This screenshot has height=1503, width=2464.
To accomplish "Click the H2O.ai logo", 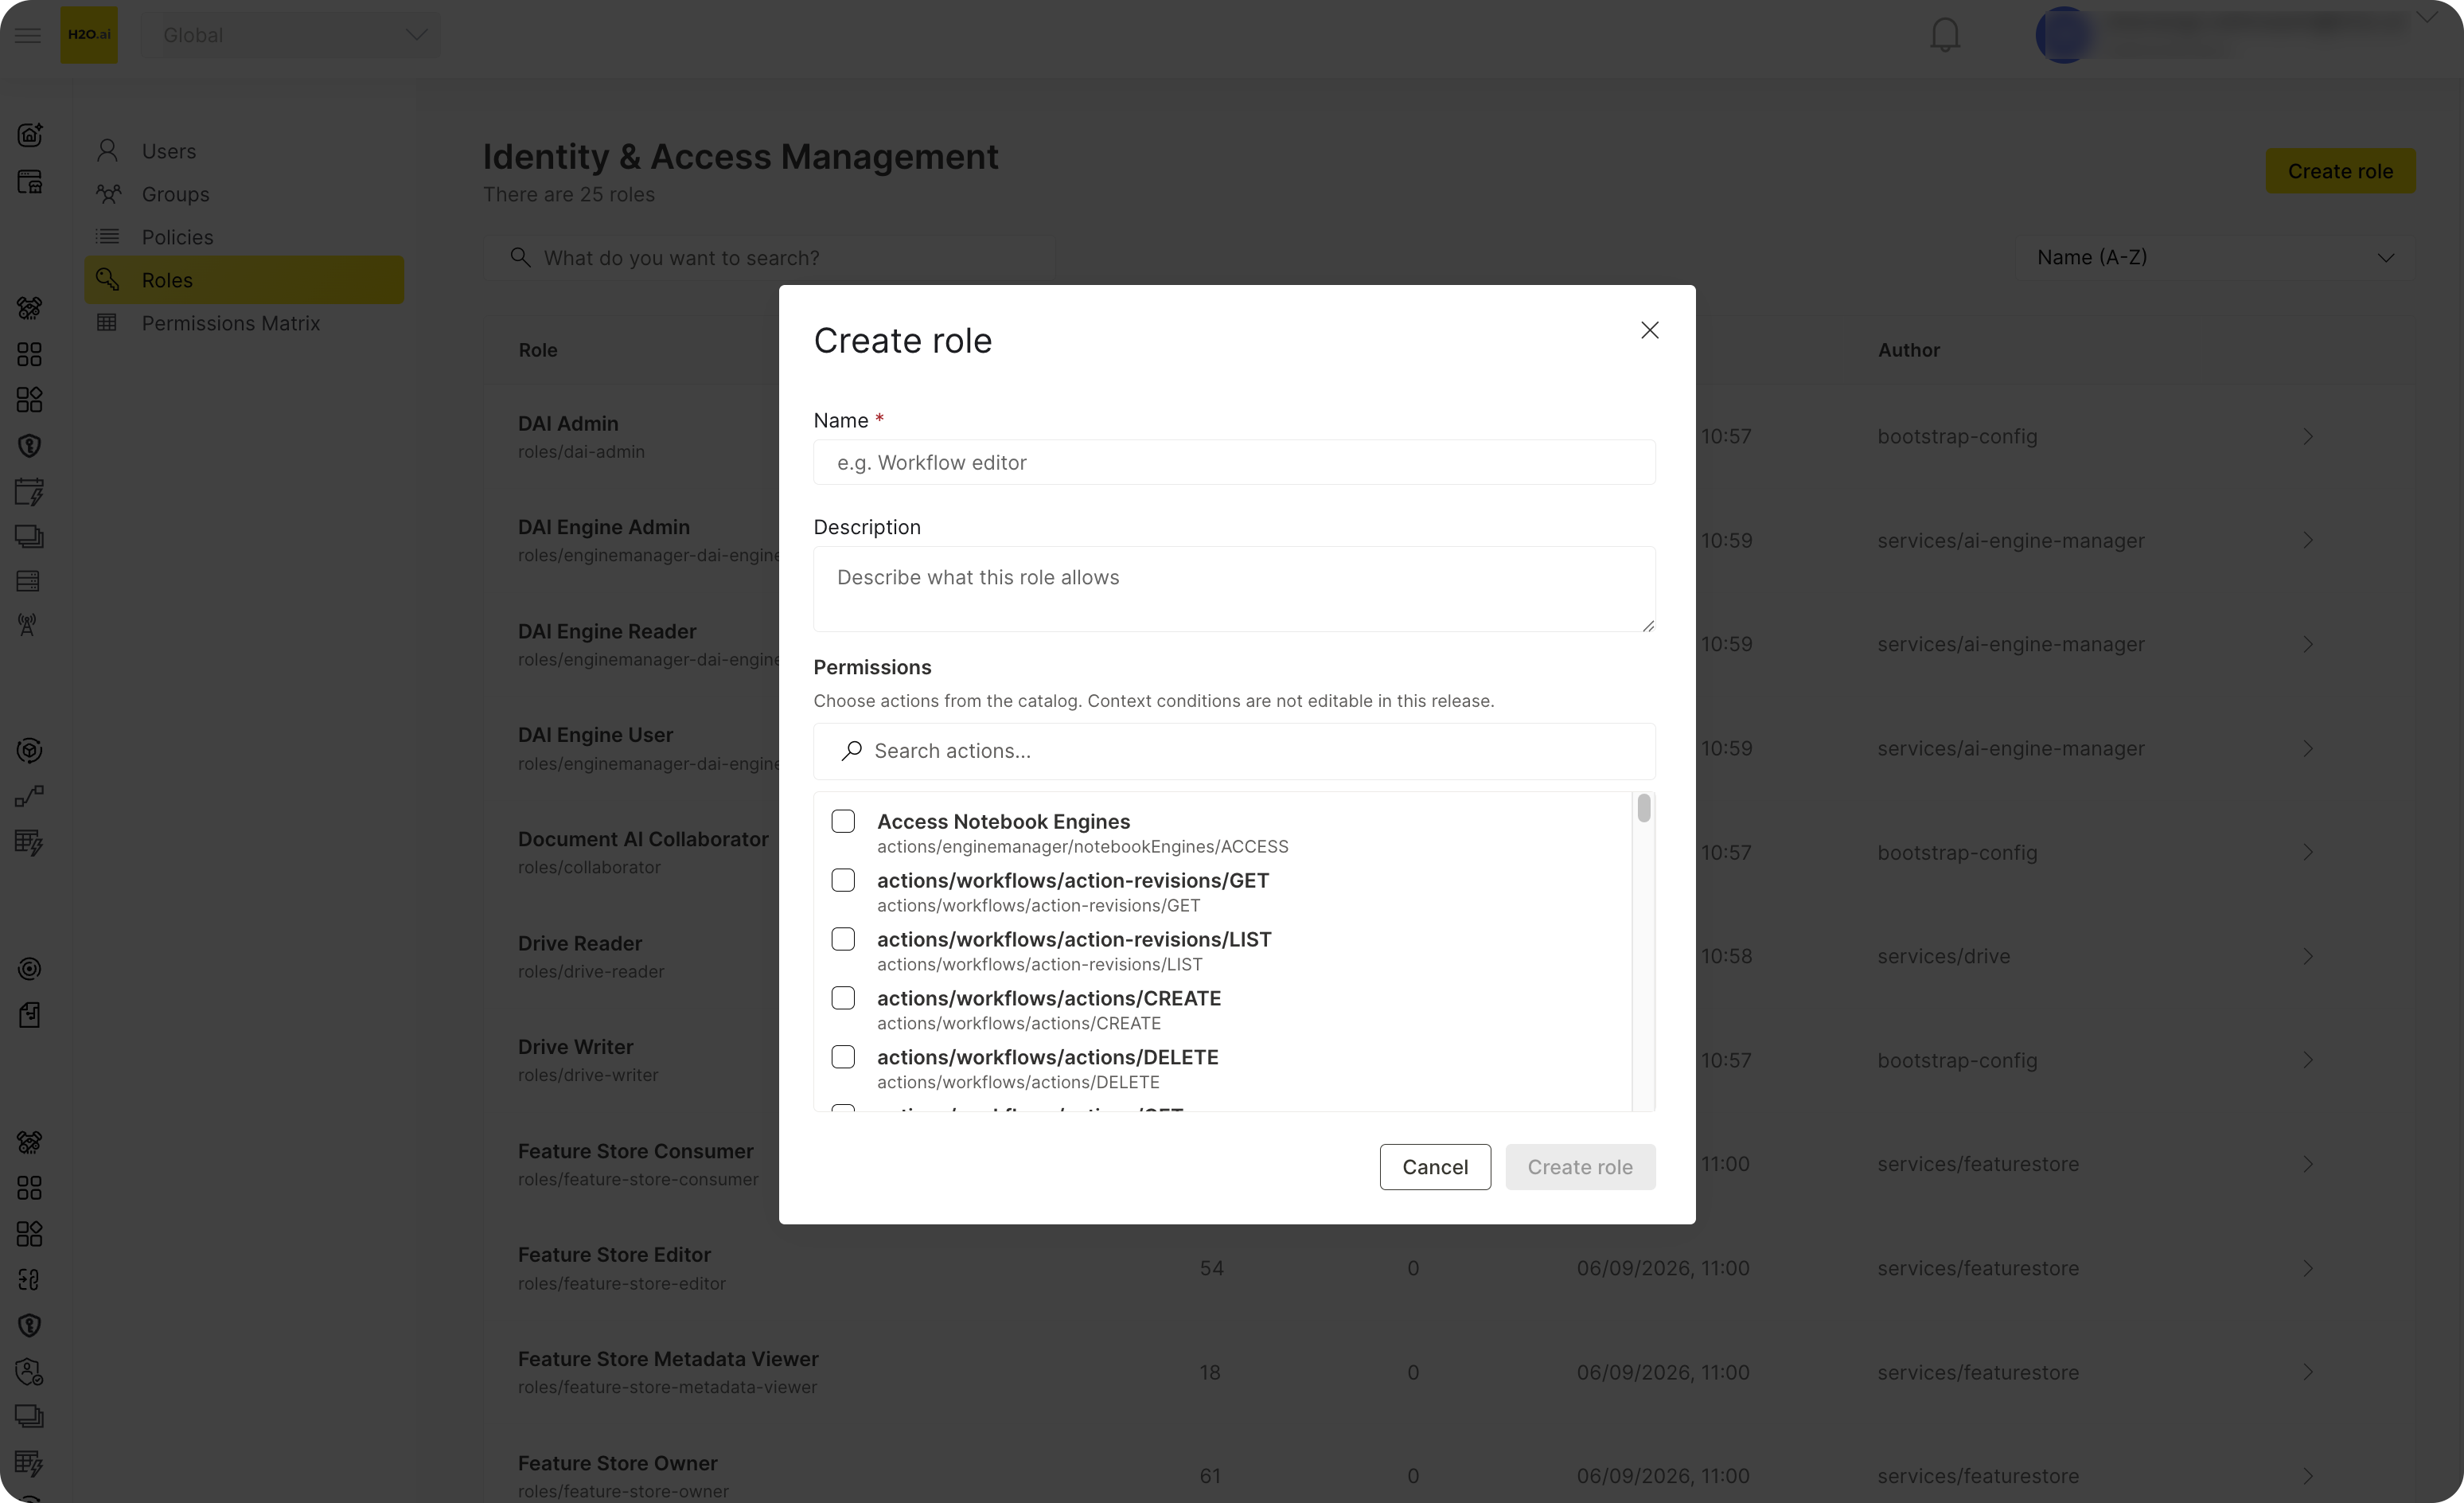I will (x=89, y=35).
